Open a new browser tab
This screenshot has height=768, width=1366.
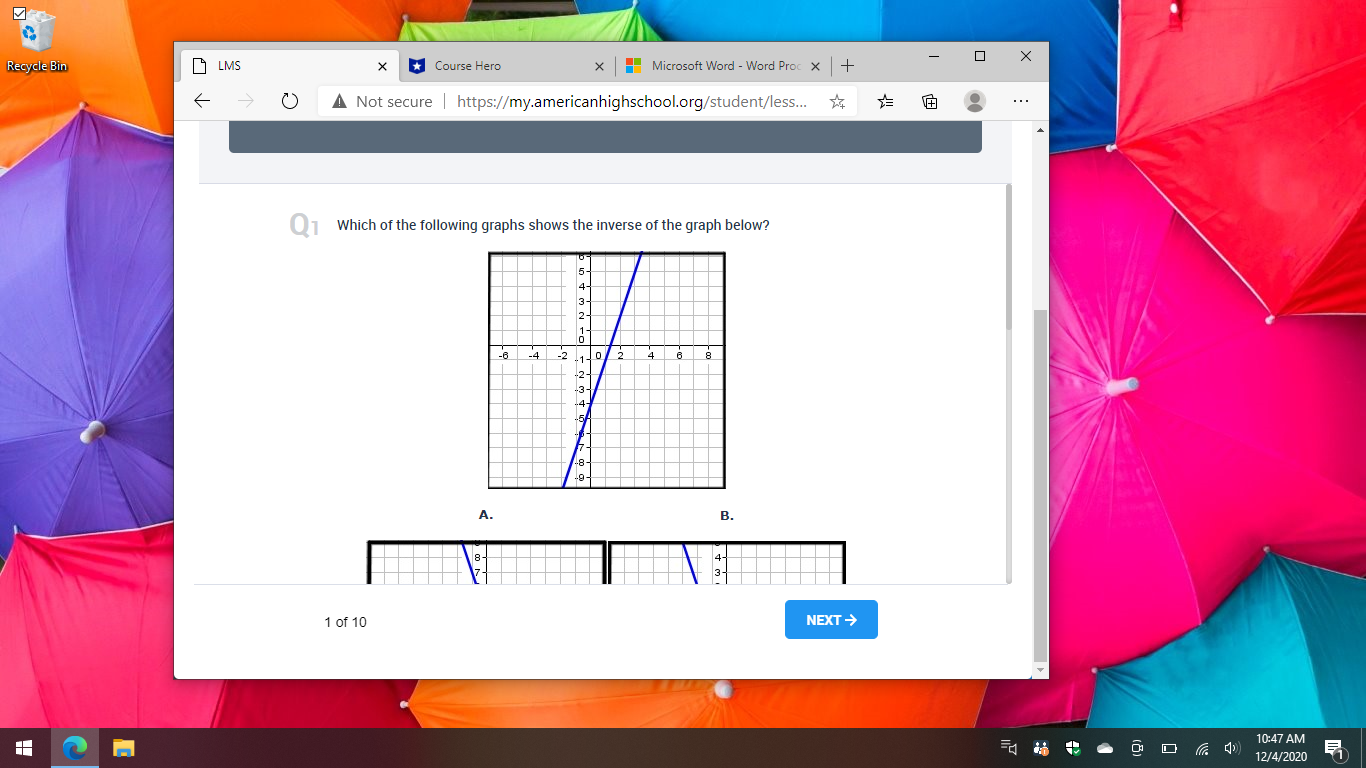tap(847, 66)
